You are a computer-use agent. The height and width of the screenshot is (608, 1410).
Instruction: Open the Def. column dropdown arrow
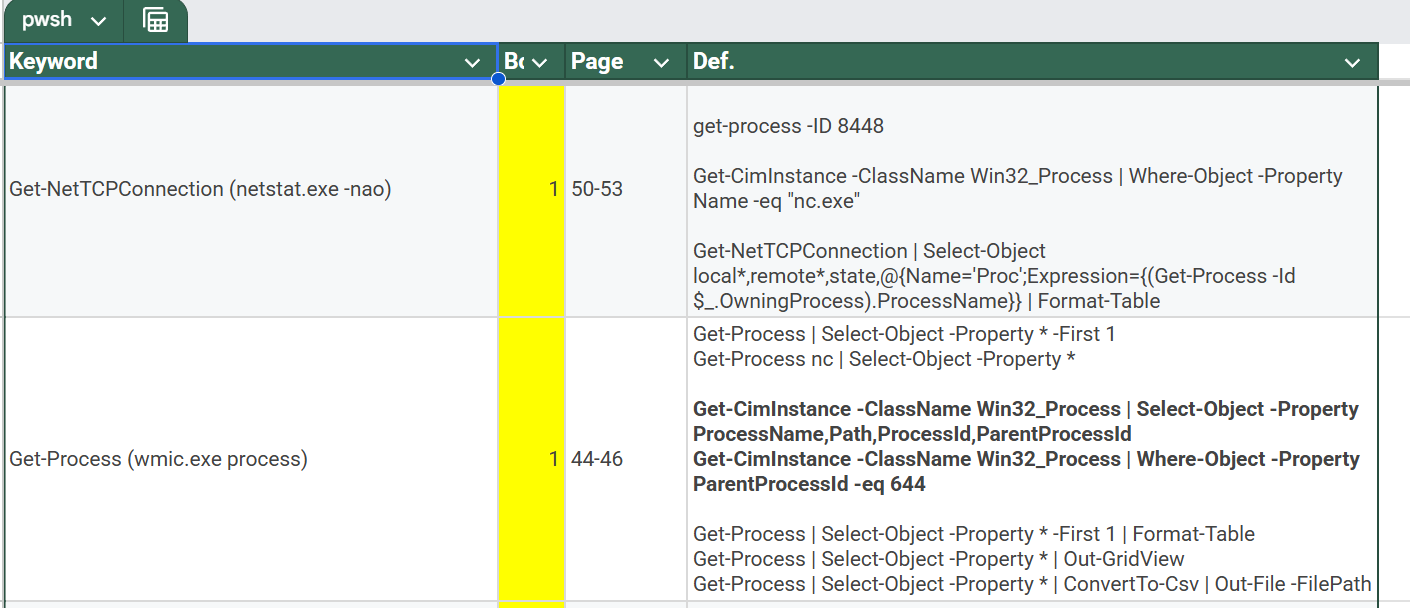[x=1352, y=63]
